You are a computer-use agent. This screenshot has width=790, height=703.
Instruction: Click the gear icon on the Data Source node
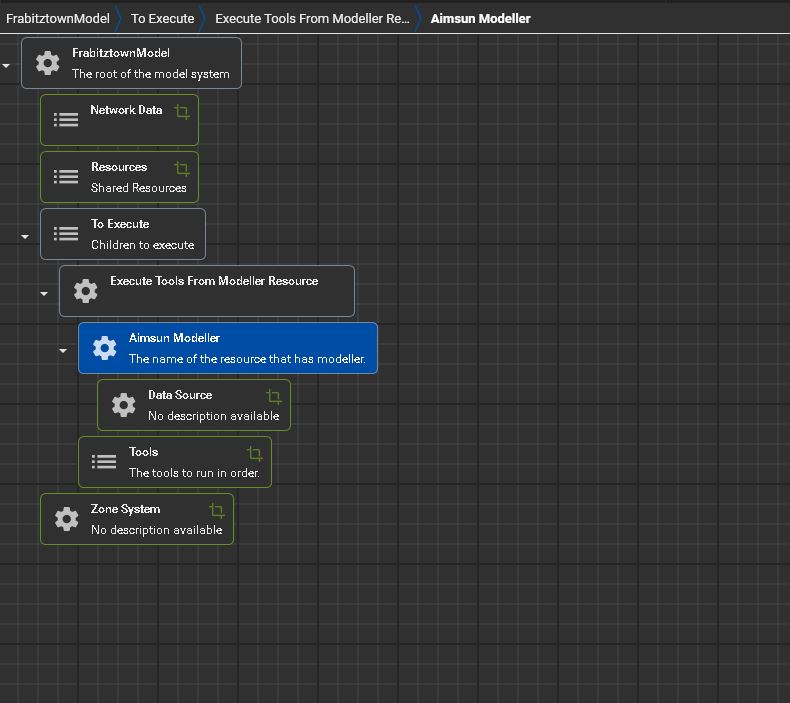click(x=123, y=405)
